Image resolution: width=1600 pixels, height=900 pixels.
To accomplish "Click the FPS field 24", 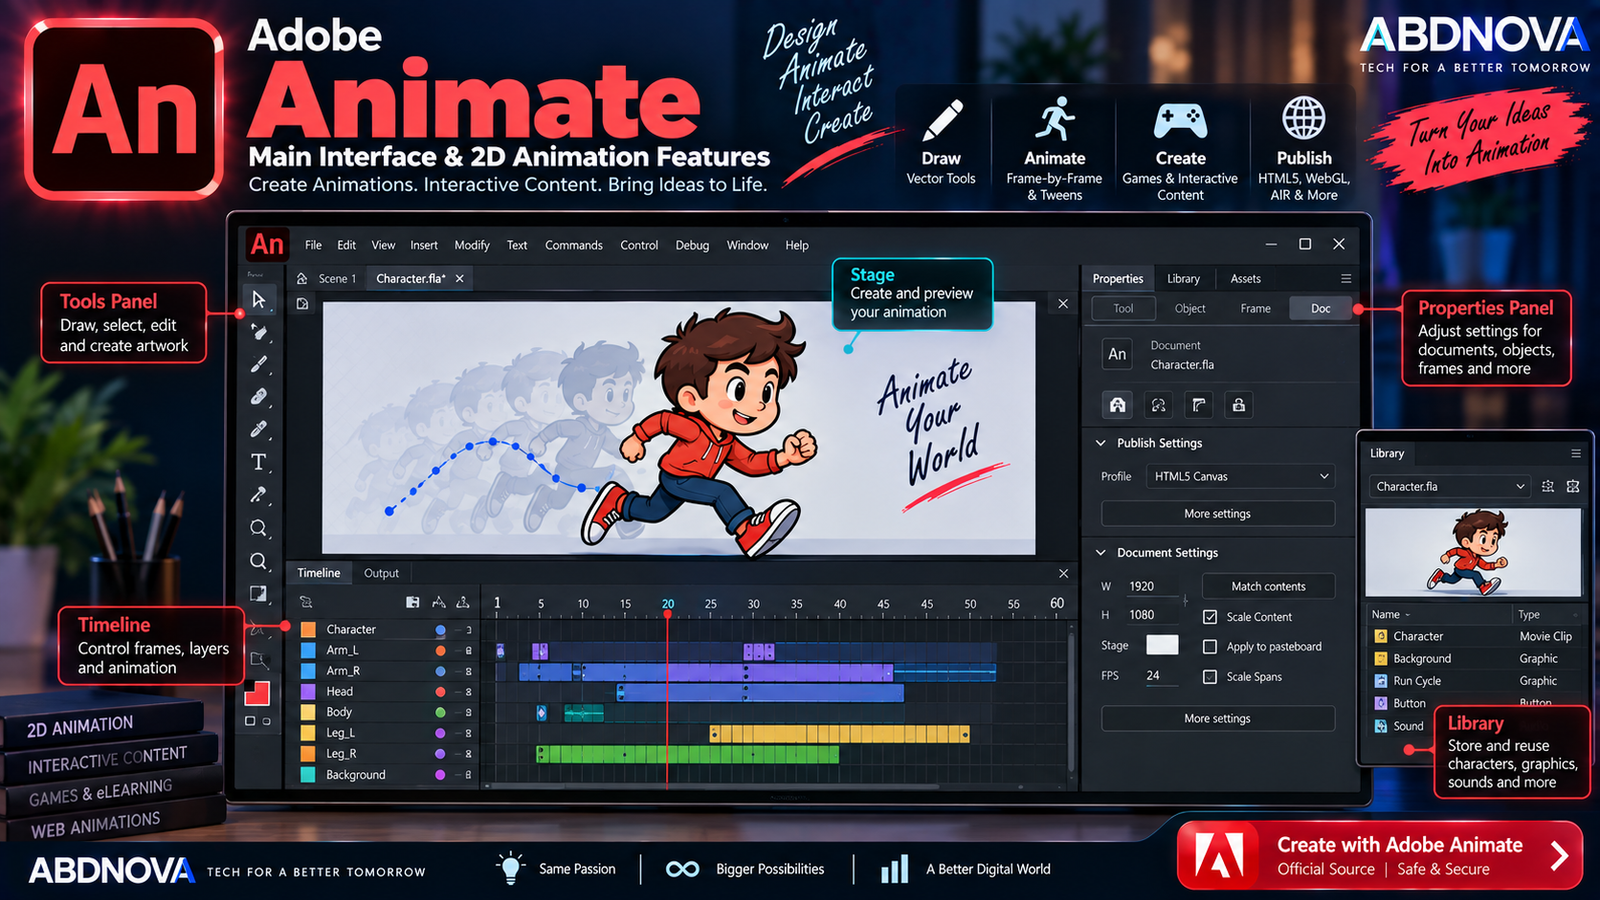I will [1162, 676].
